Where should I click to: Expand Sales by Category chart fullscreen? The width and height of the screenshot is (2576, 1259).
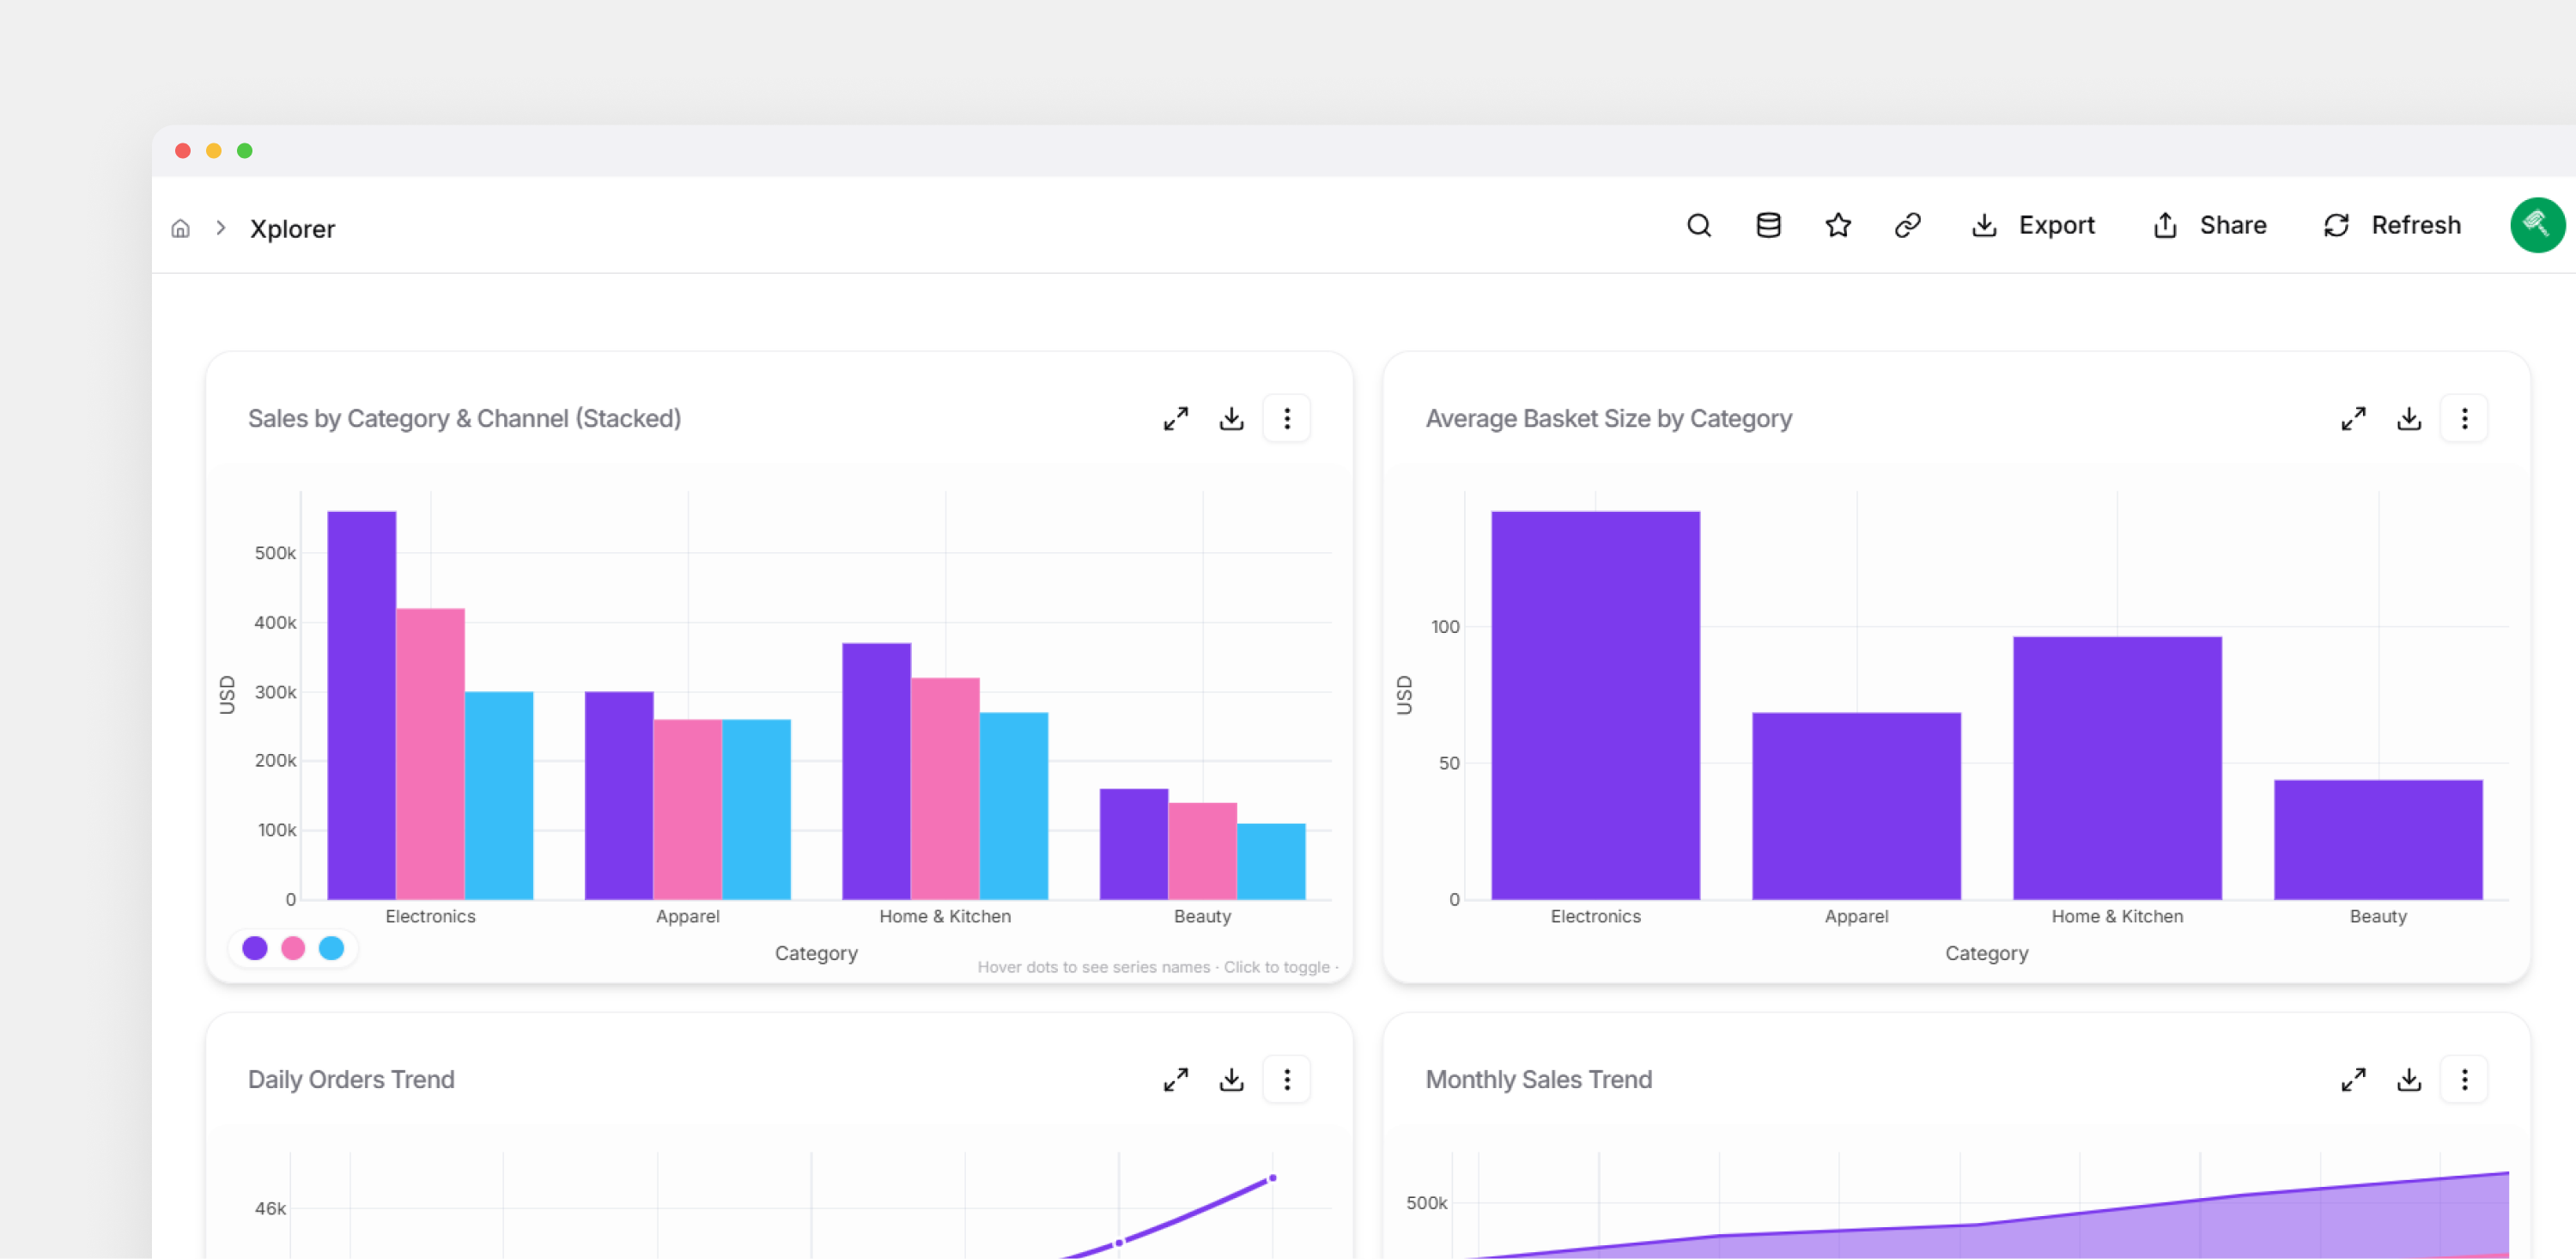1176,418
